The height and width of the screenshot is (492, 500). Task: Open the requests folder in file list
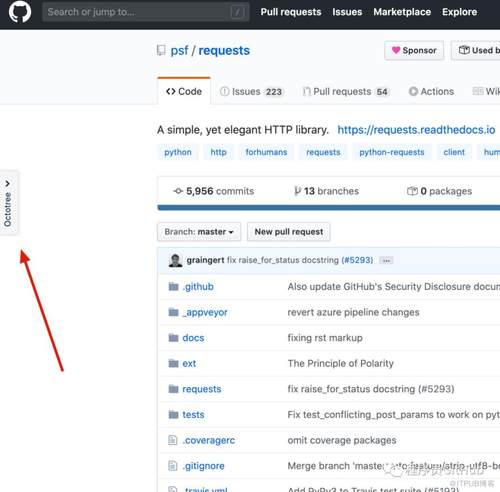[202, 389]
